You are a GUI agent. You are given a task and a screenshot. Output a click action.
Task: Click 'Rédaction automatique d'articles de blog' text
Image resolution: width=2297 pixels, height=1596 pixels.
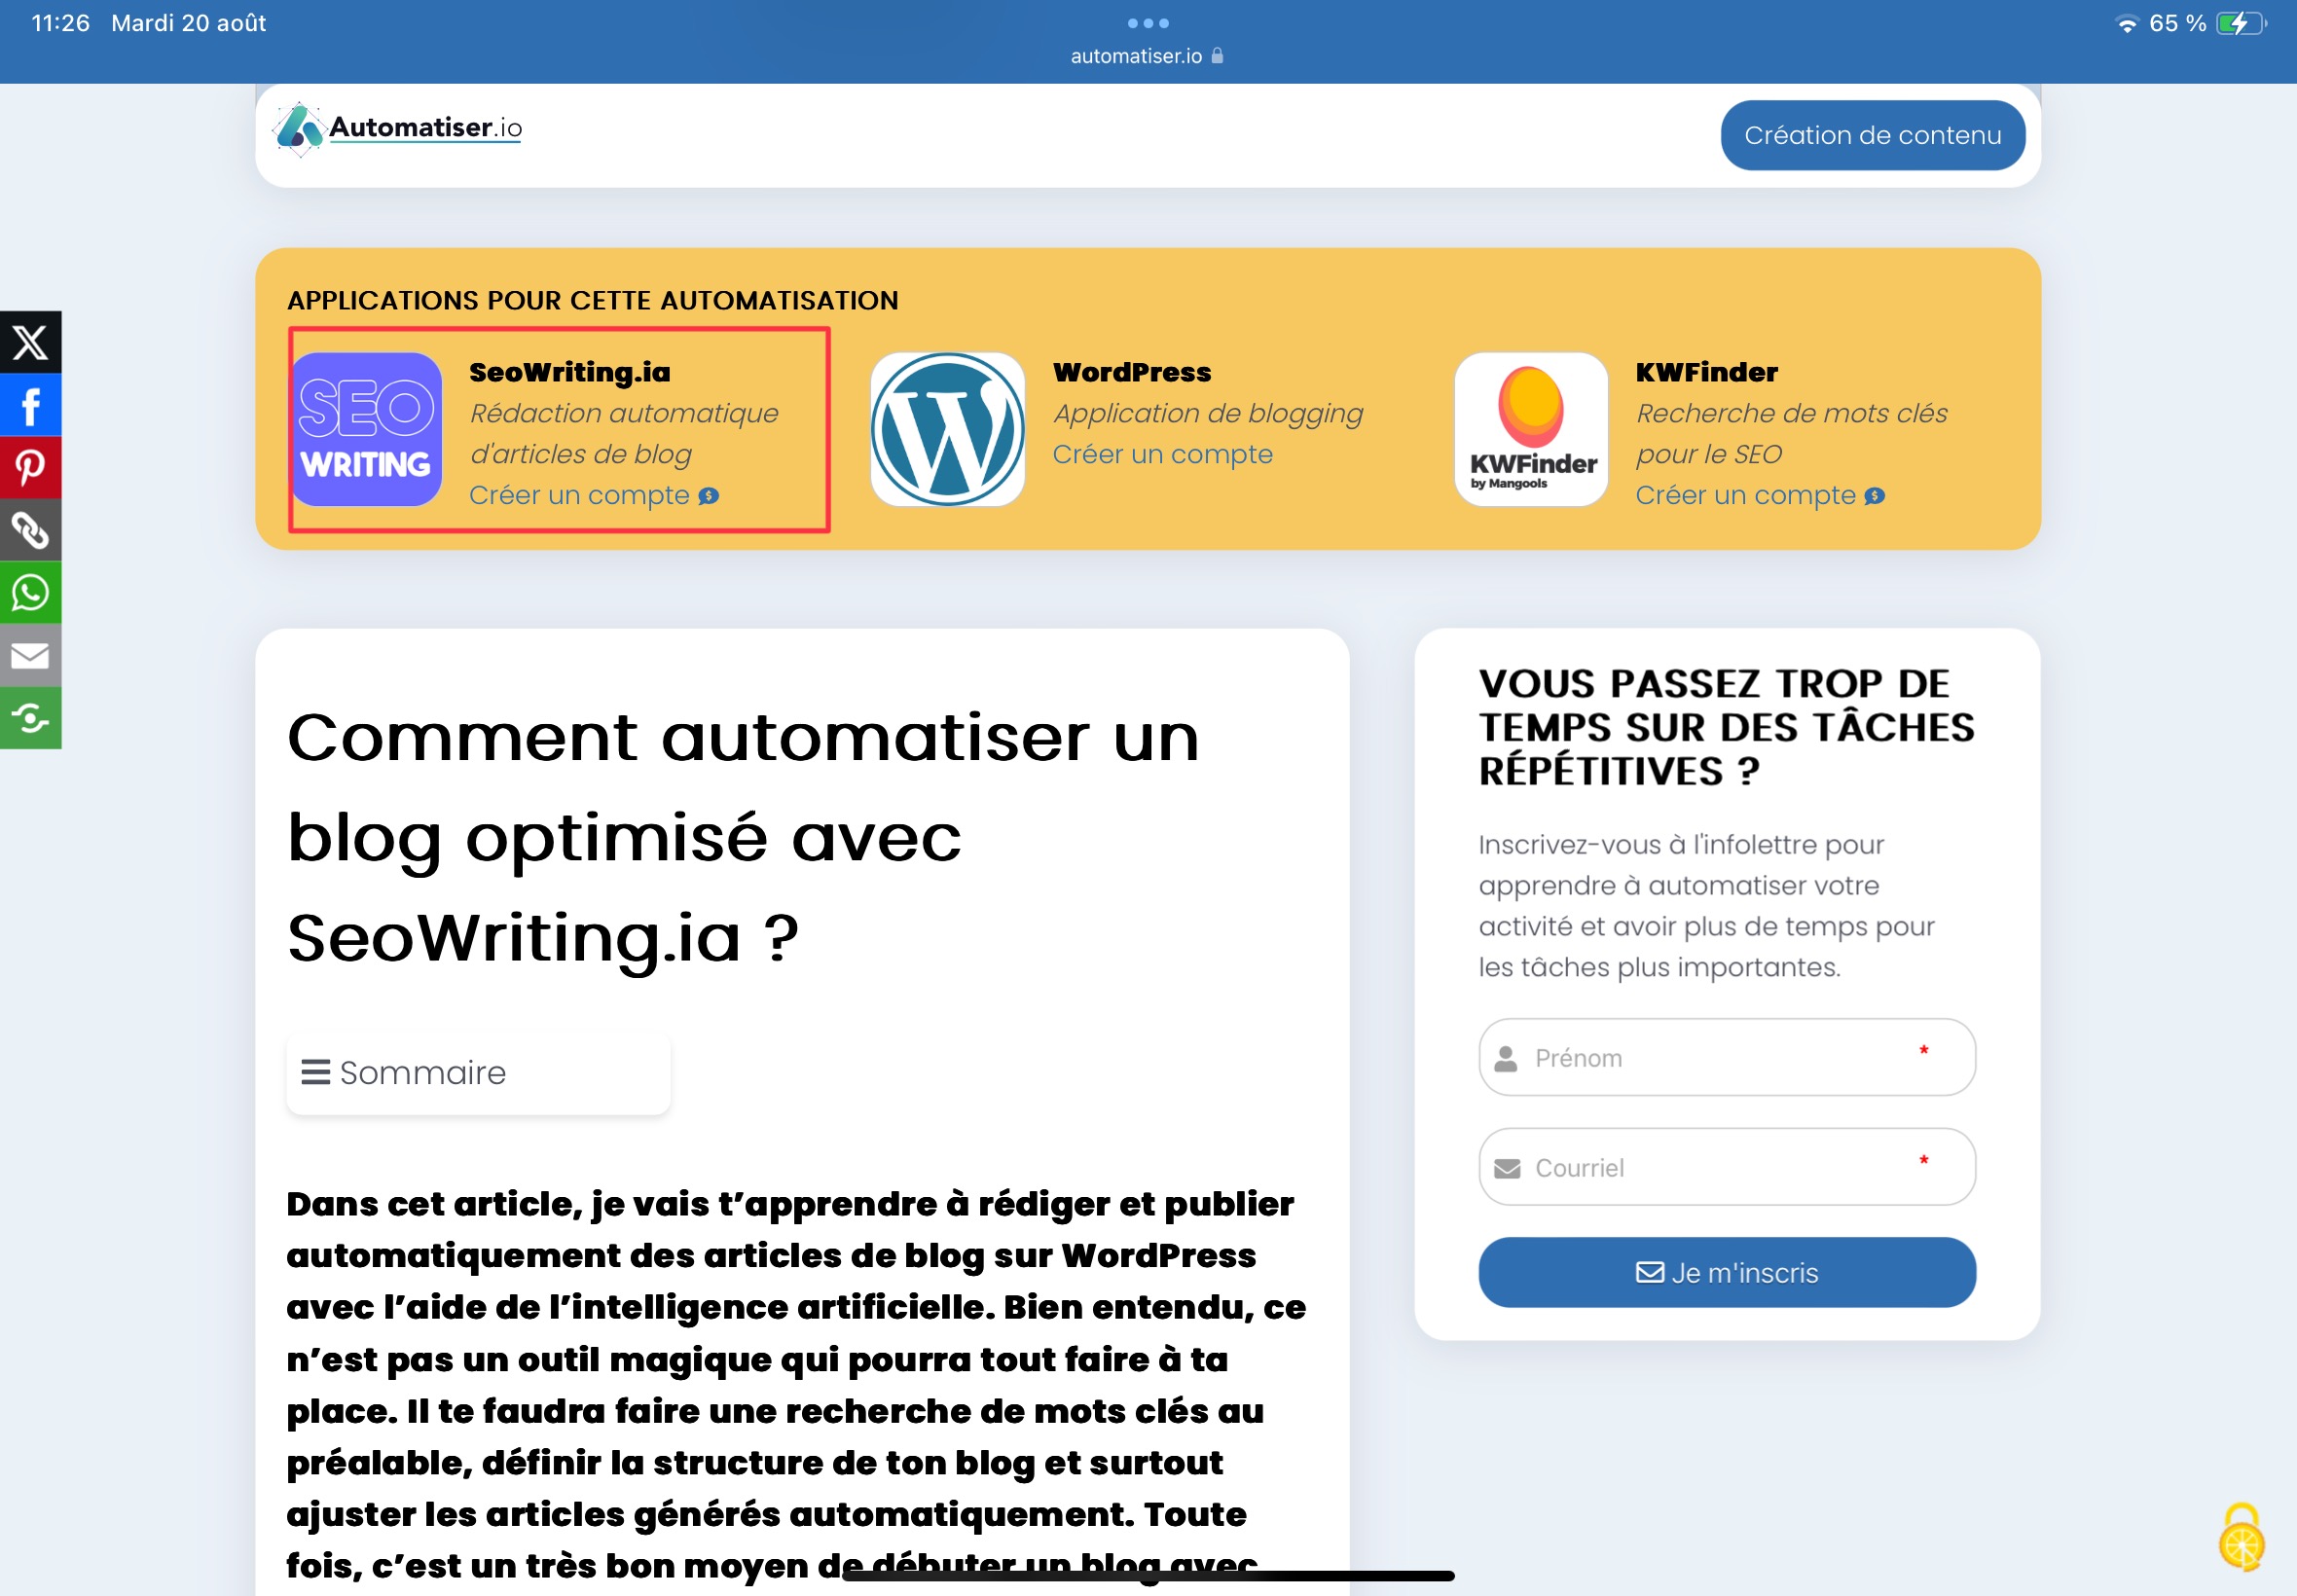pyautogui.click(x=624, y=433)
